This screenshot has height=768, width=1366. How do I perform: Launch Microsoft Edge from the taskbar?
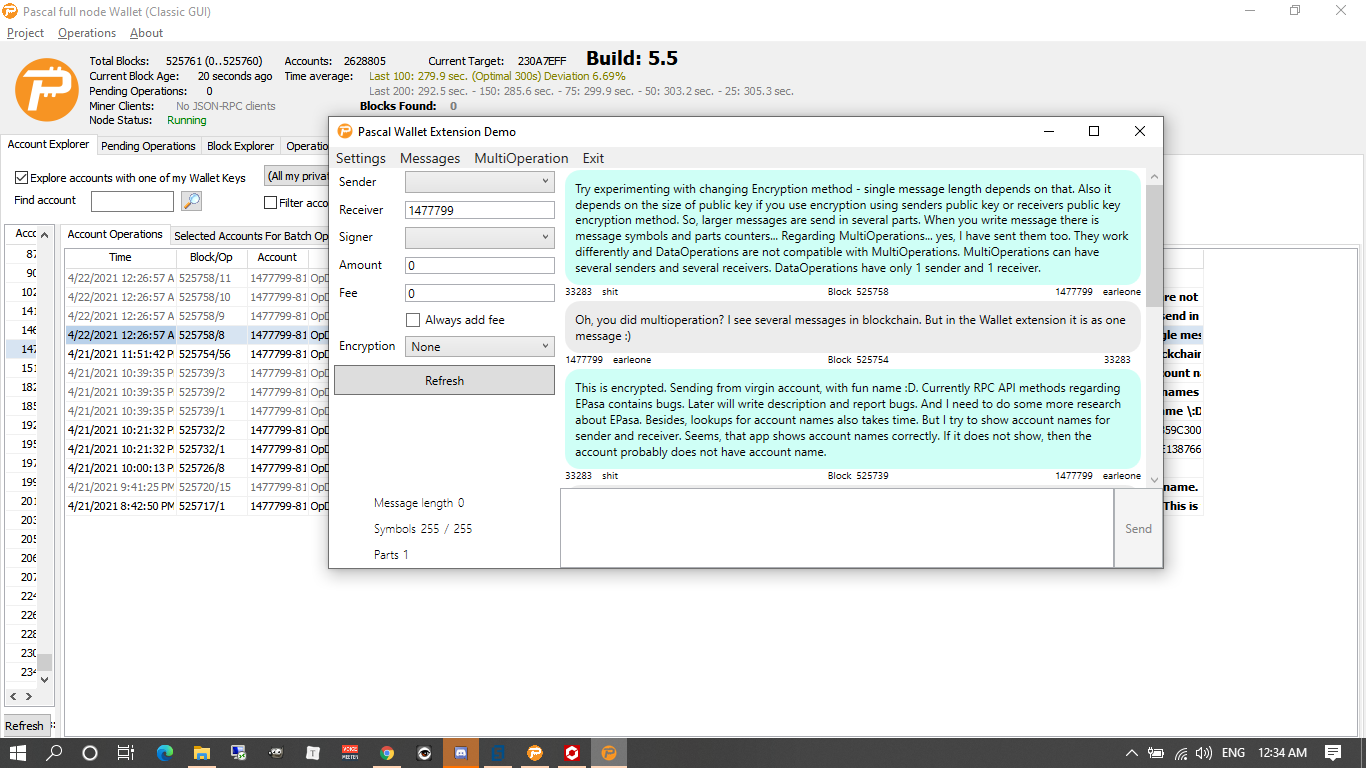(164, 753)
